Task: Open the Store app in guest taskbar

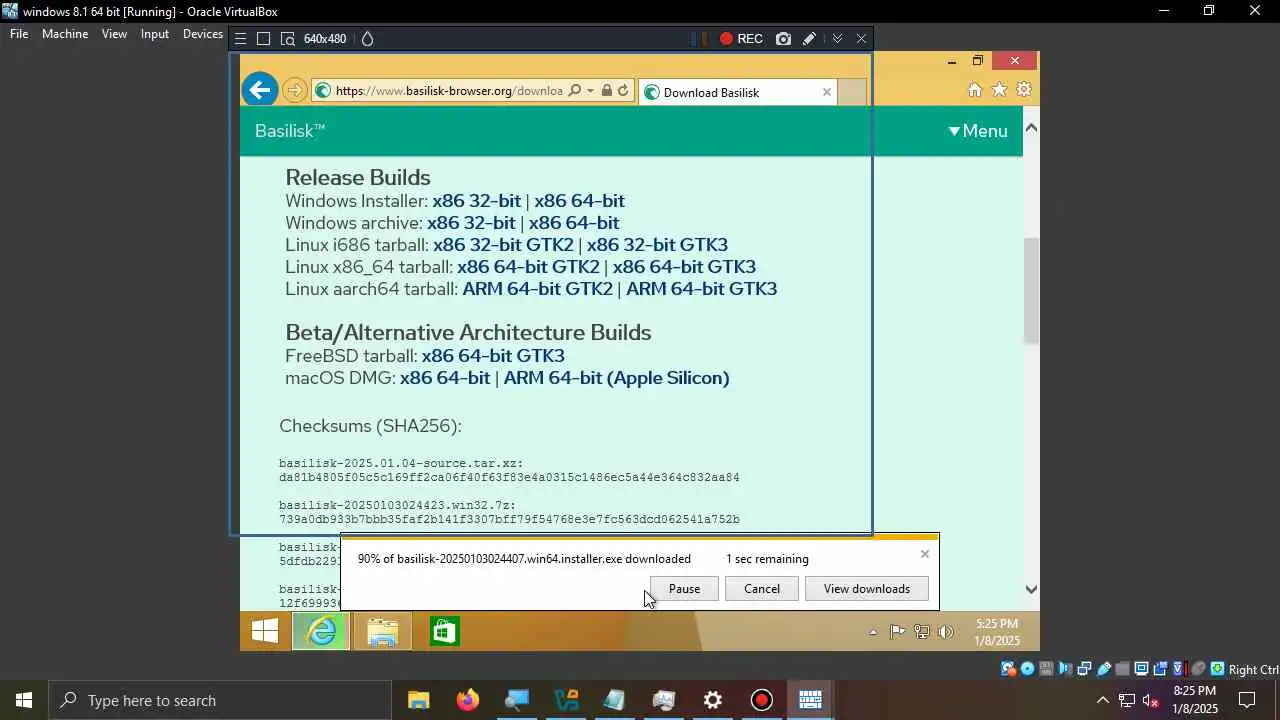Action: pos(444,631)
